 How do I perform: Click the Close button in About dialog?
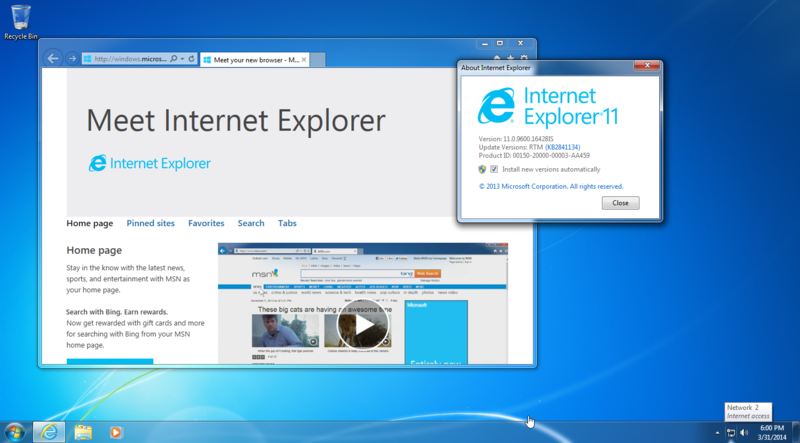620,203
